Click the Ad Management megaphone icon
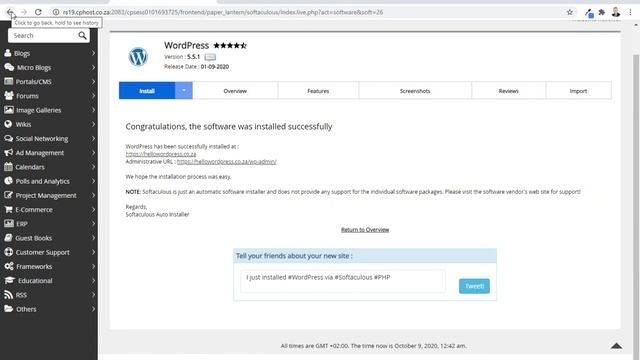 [9, 153]
